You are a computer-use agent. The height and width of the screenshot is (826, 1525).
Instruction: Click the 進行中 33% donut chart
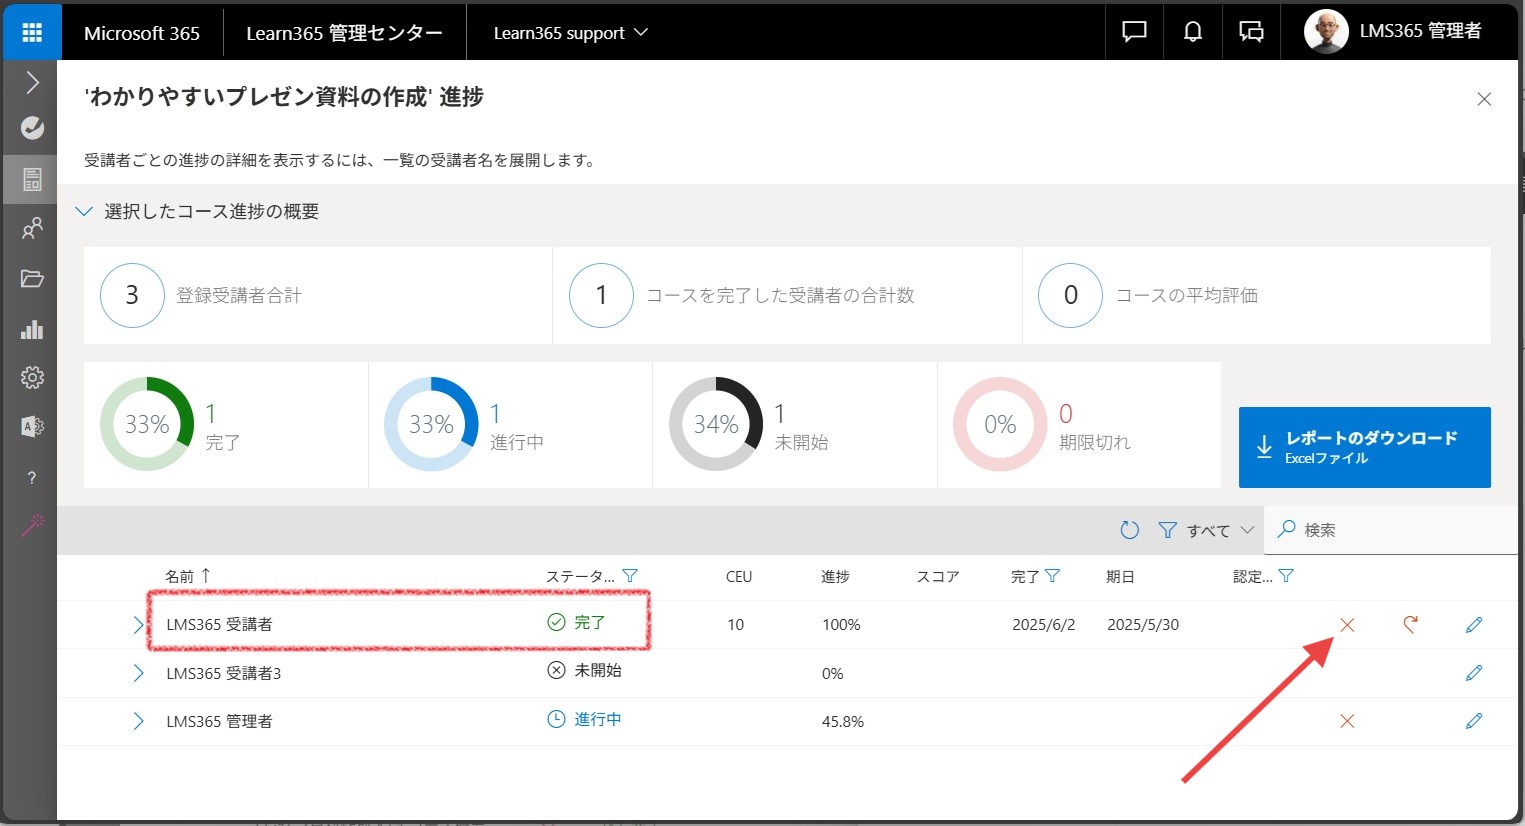coord(431,424)
